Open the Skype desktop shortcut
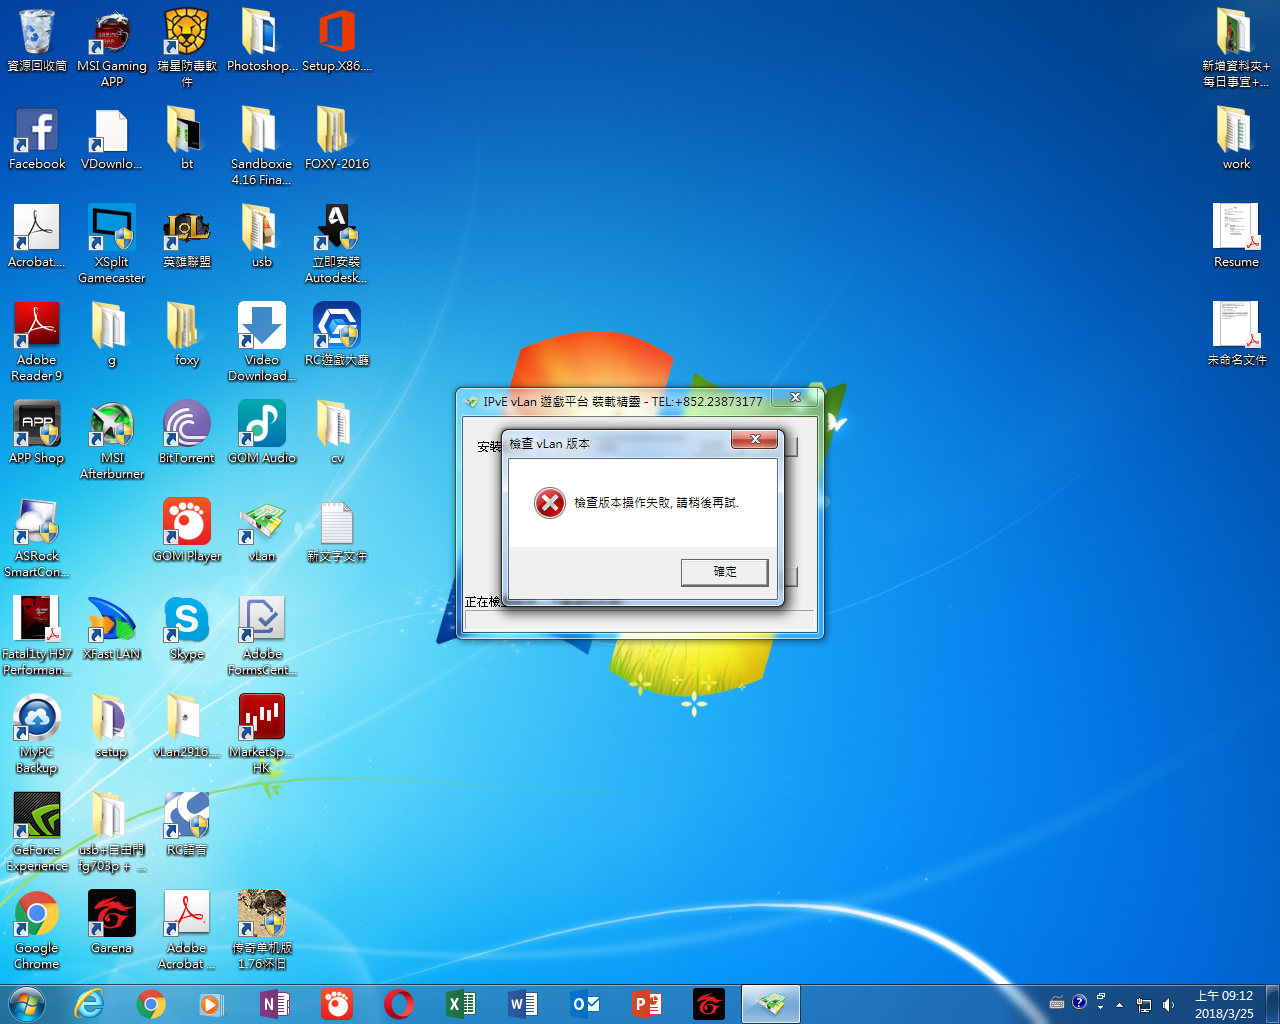This screenshot has width=1280, height=1024. 187,623
